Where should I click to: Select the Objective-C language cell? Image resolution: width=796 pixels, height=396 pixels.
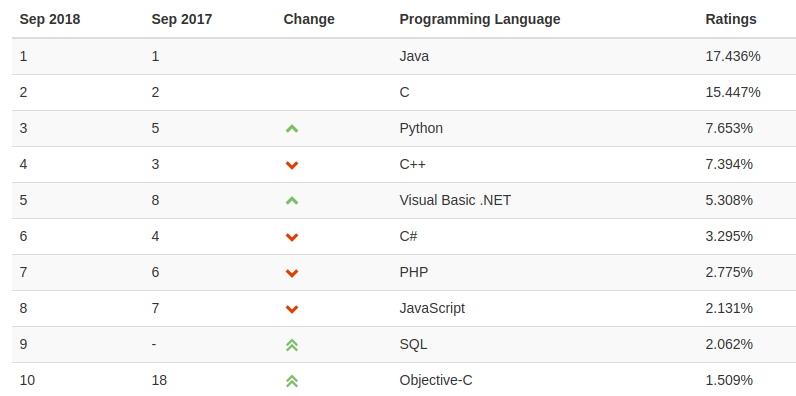coord(436,381)
